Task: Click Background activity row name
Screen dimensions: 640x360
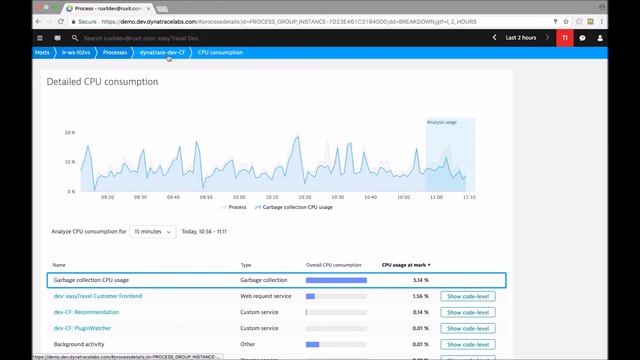Action: pos(79,344)
